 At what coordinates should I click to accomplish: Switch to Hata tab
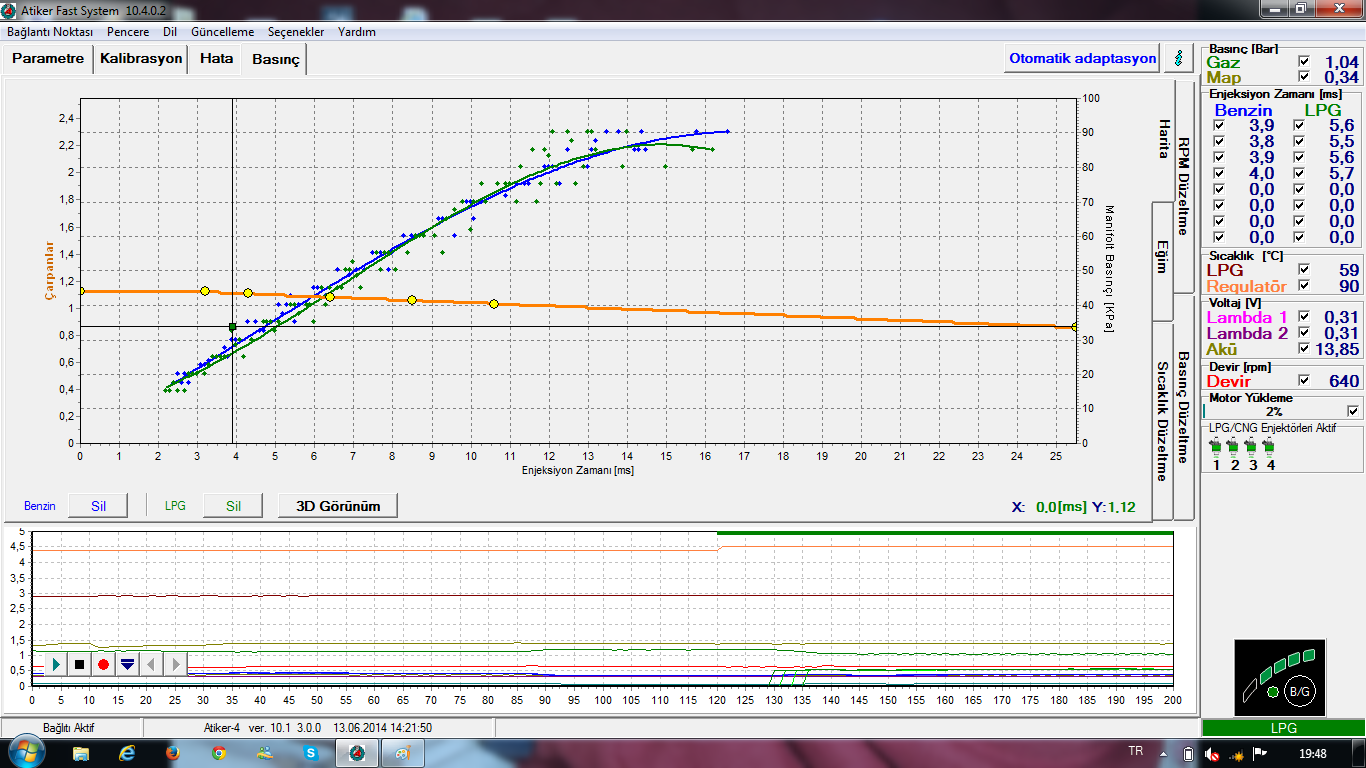[216, 59]
